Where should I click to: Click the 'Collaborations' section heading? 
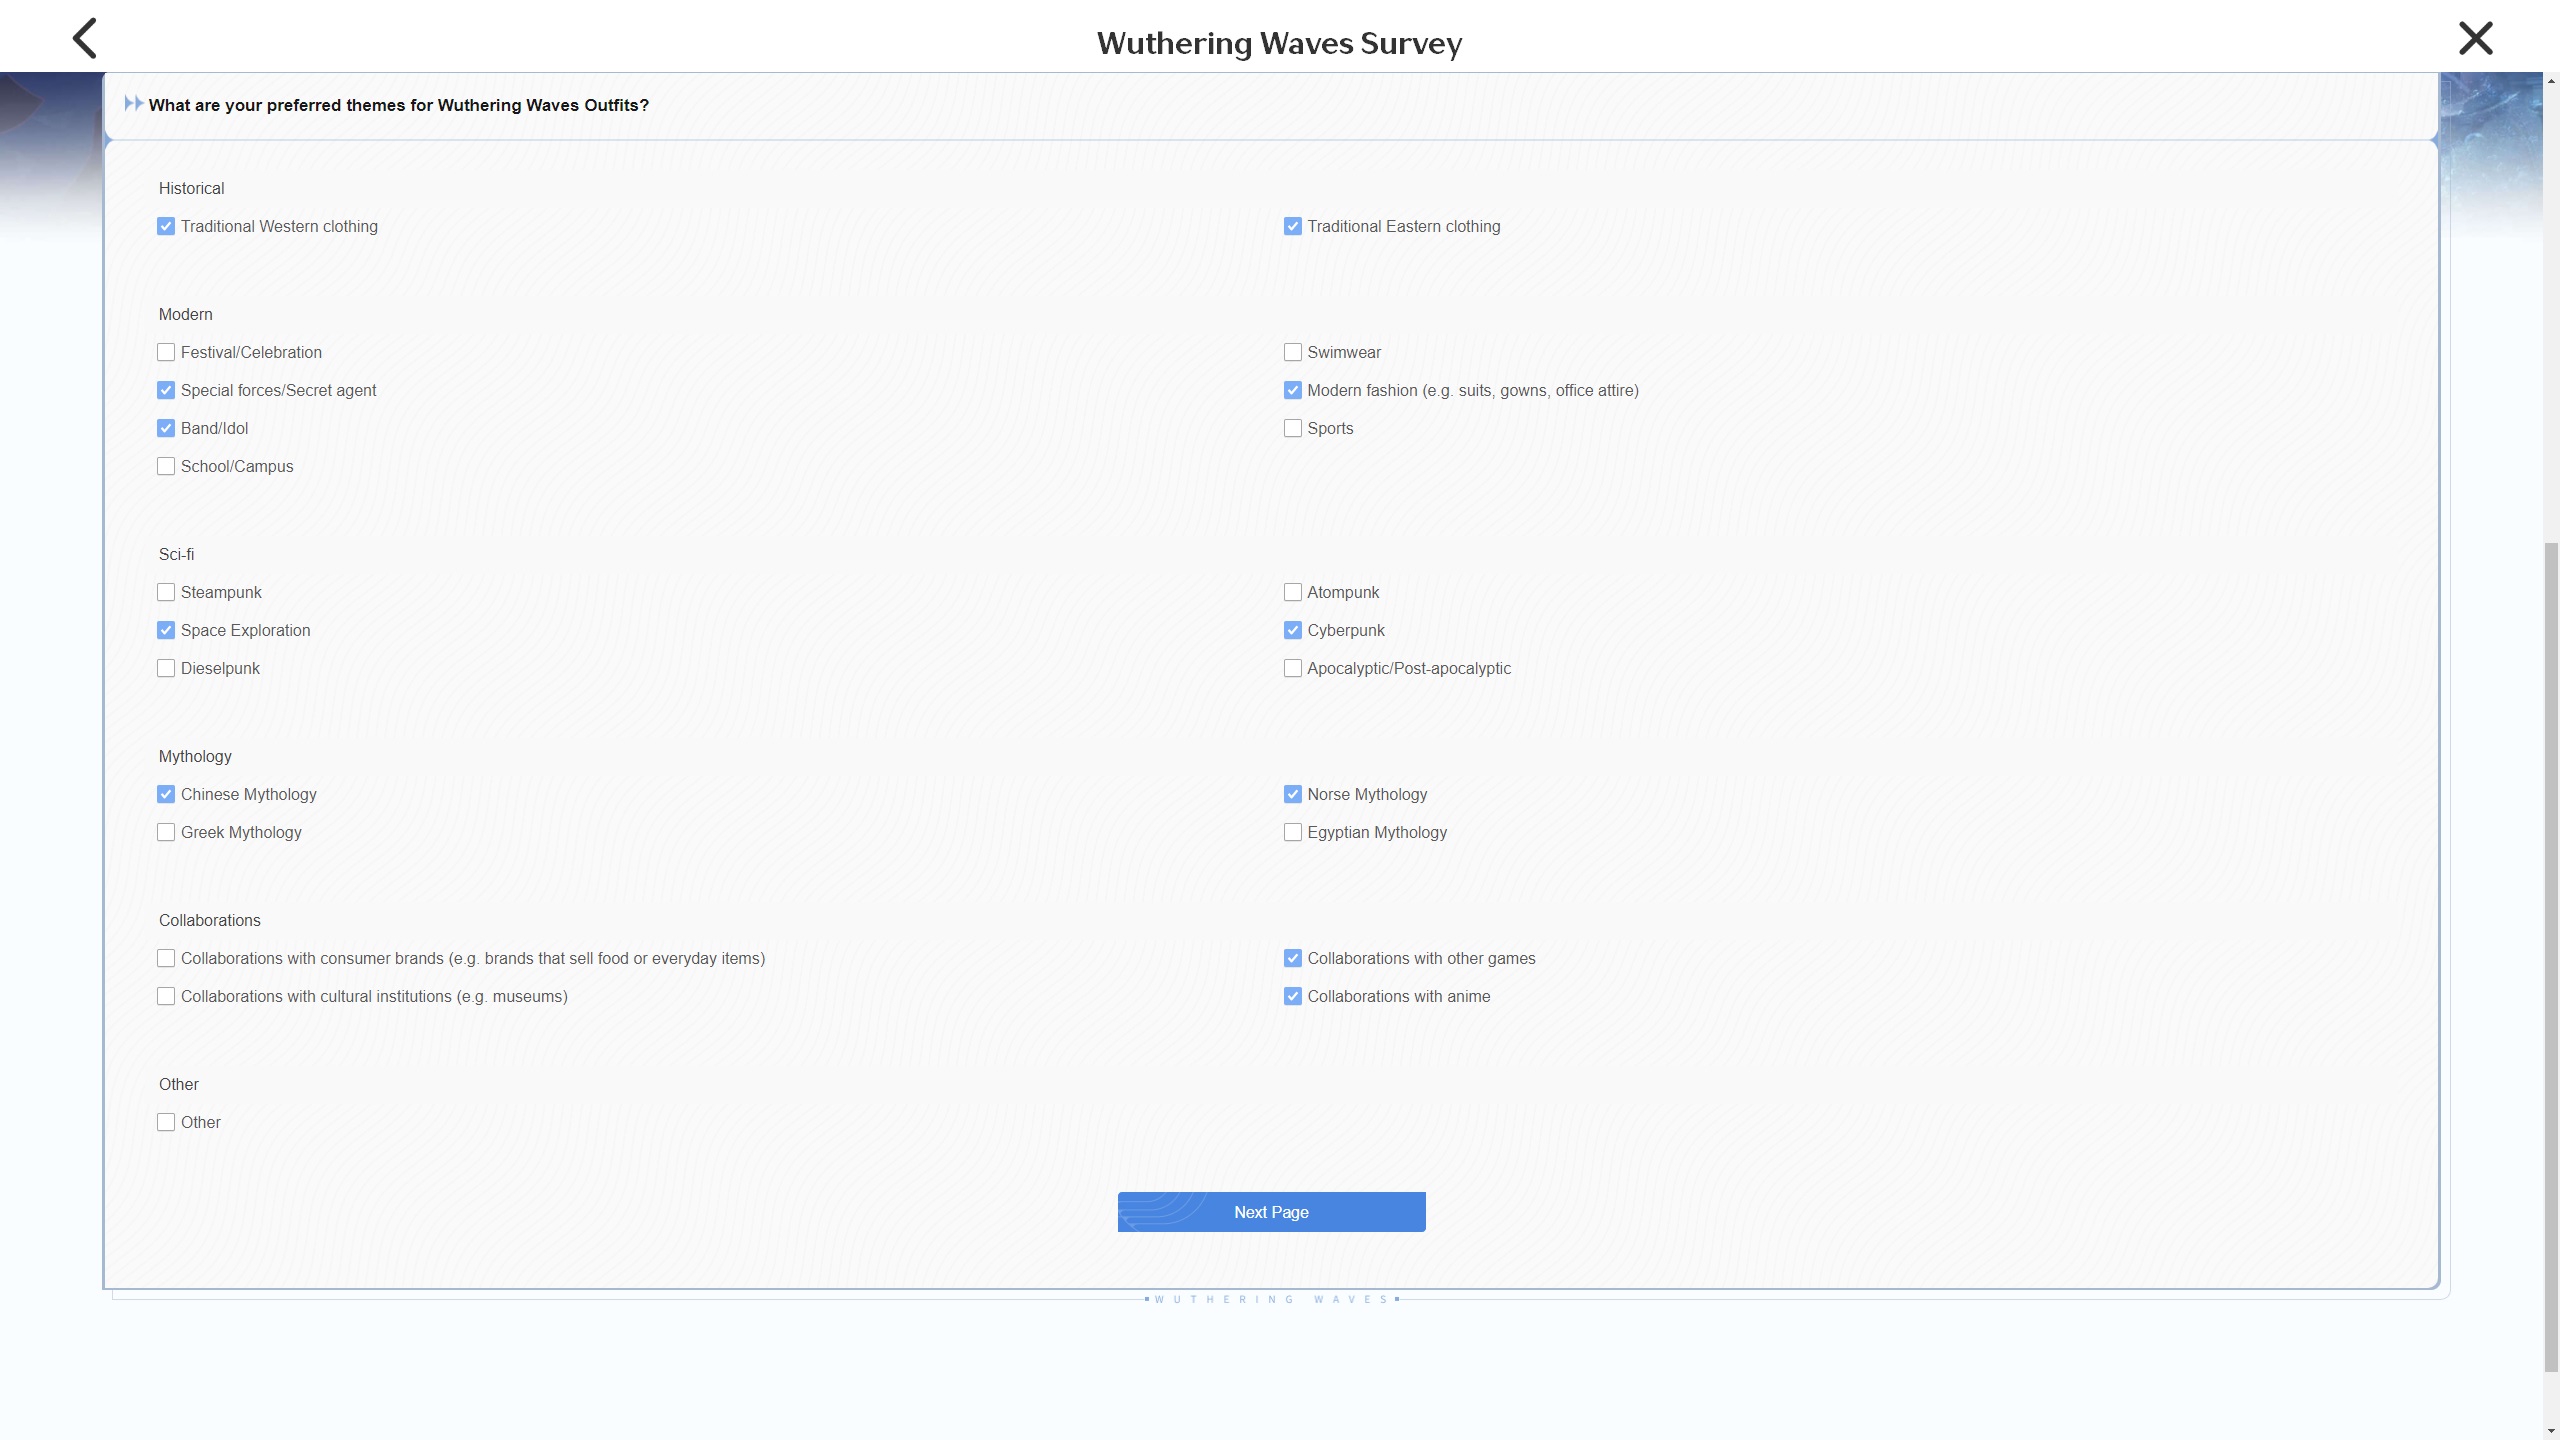209,920
